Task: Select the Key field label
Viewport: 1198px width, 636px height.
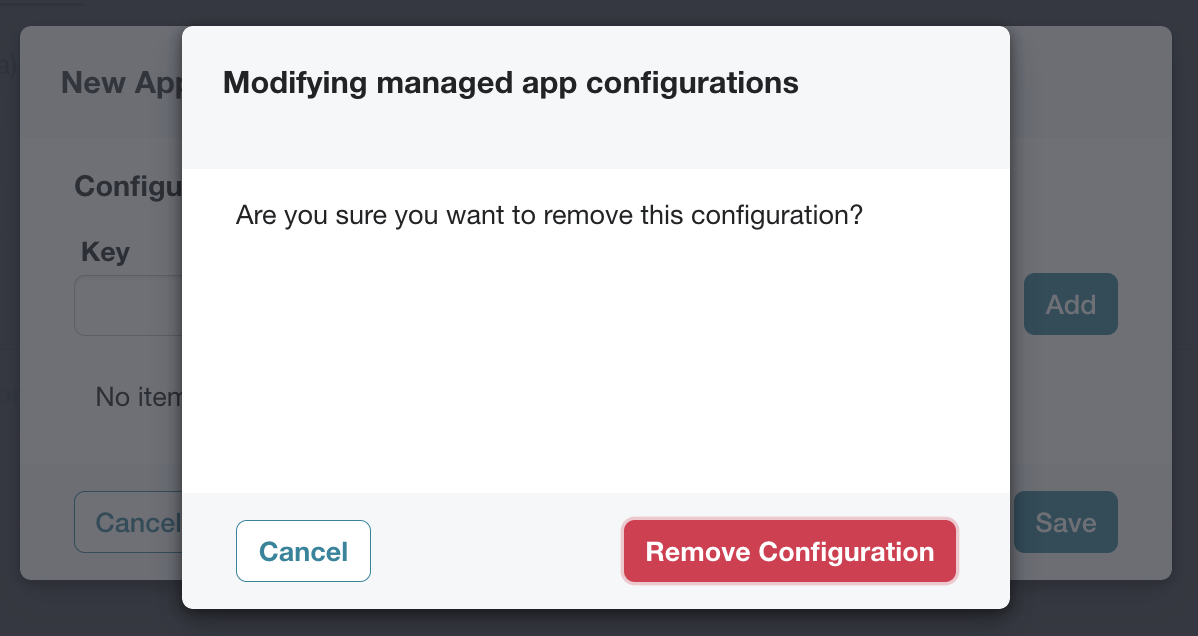Action: click(x=105, y=251)
